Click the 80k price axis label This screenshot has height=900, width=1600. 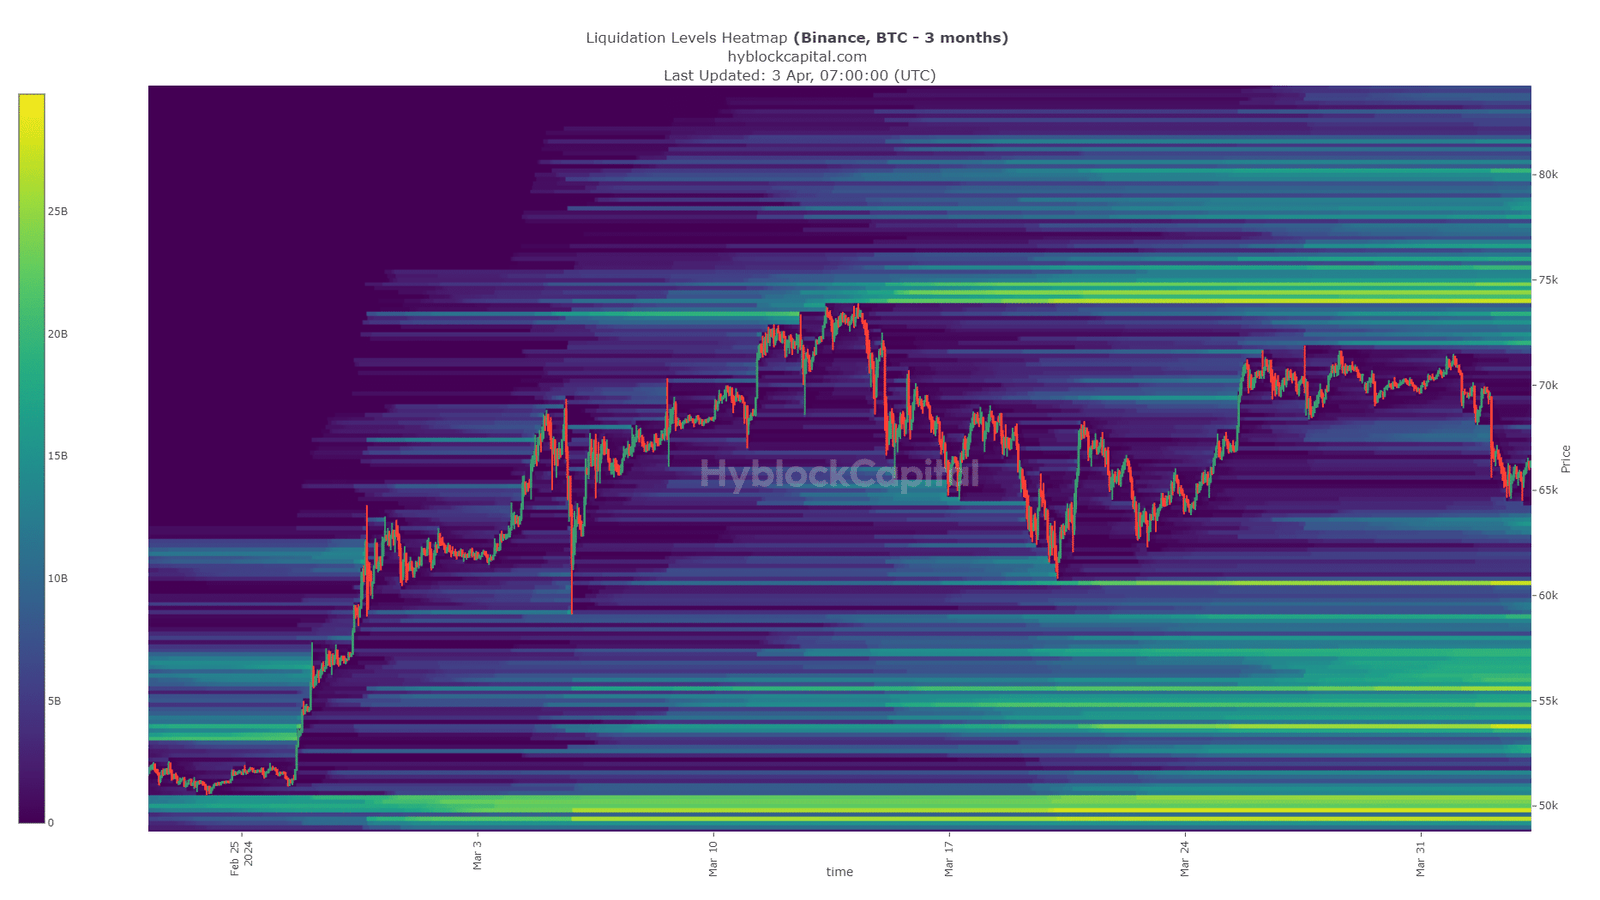1548,175
